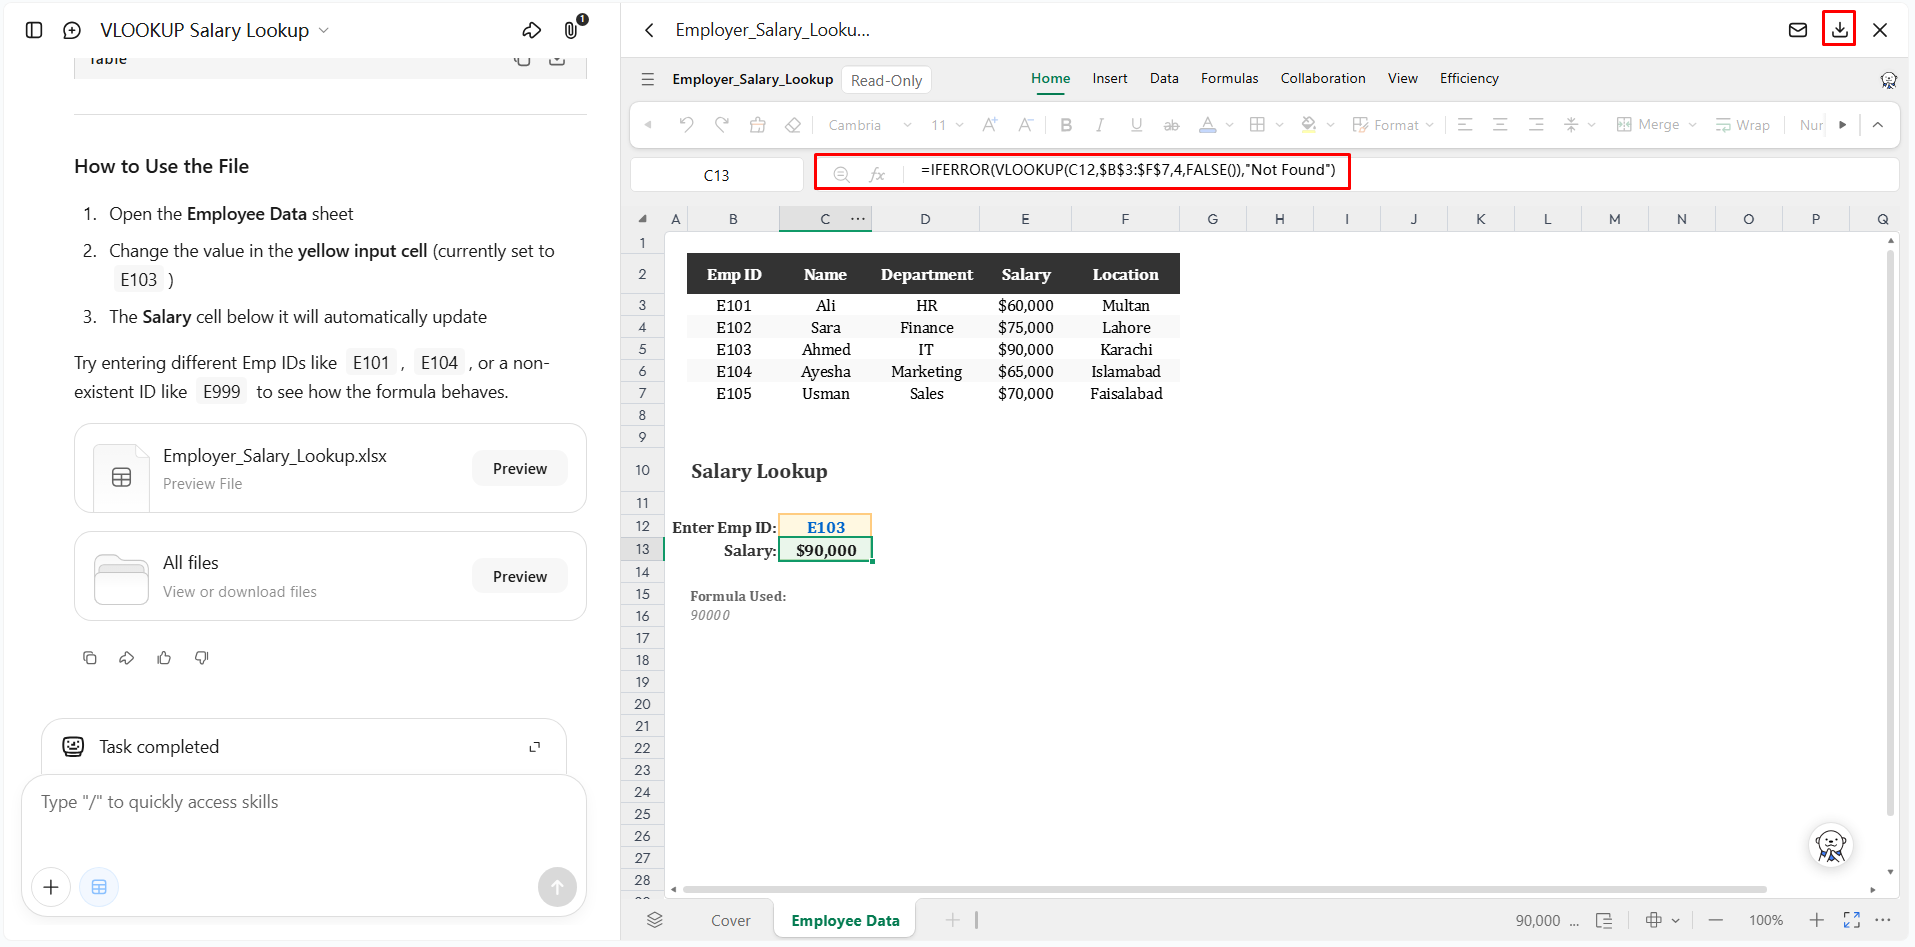
Task: Switch to the Collaboration ribbon tab
Action: (1323, 78)
